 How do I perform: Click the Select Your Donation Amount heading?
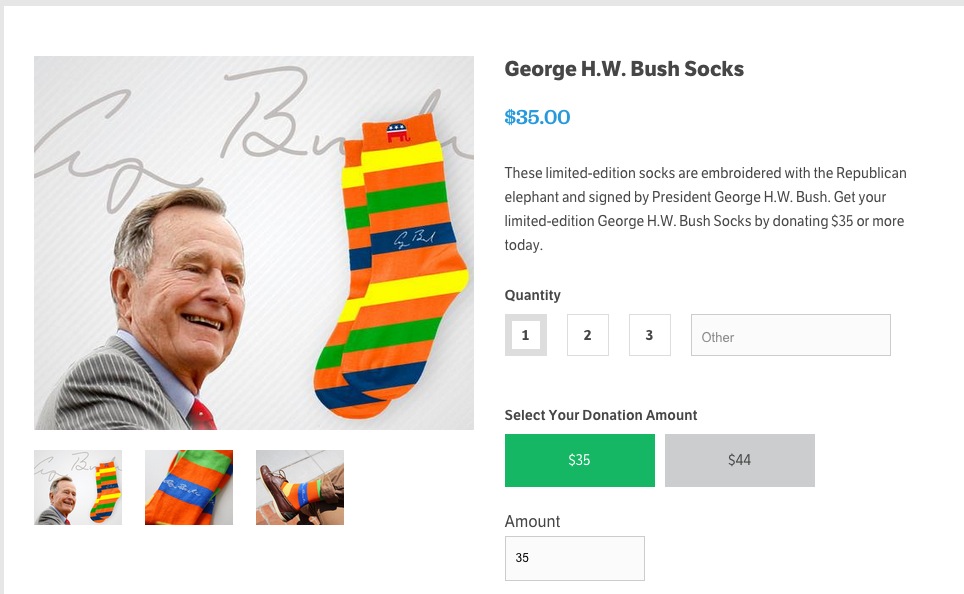coord(601,415)
